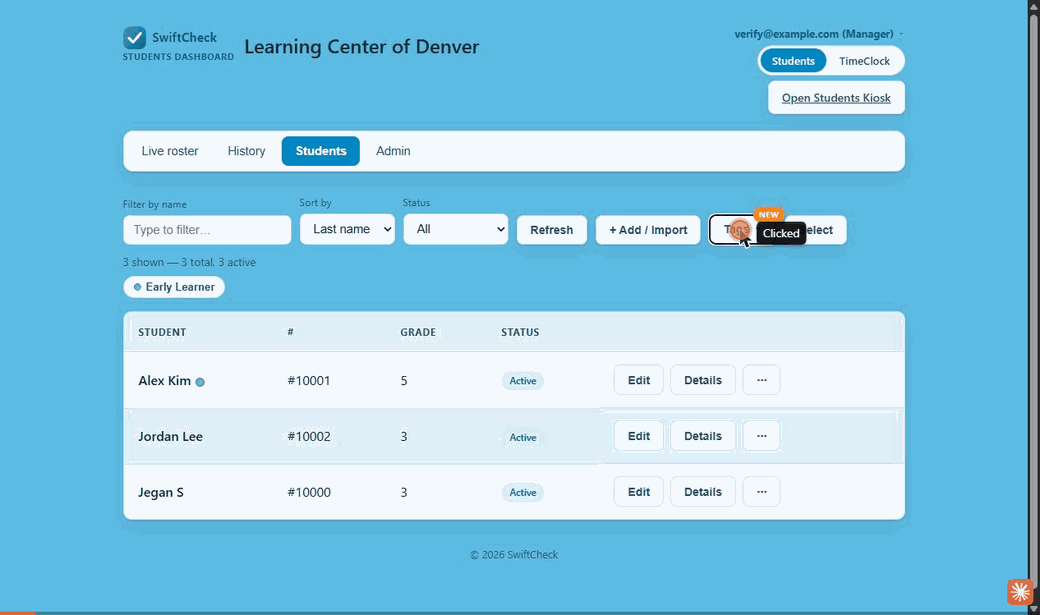Focus the Filter by name input
1040x615 pixels.
207,230
